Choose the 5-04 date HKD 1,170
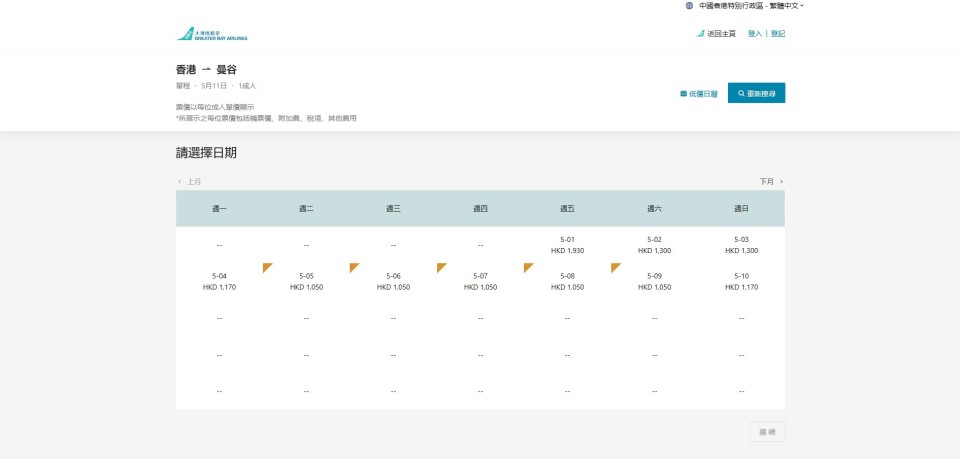Image resolution: width=960 pixels, height=459 pixels. [219, 281]
